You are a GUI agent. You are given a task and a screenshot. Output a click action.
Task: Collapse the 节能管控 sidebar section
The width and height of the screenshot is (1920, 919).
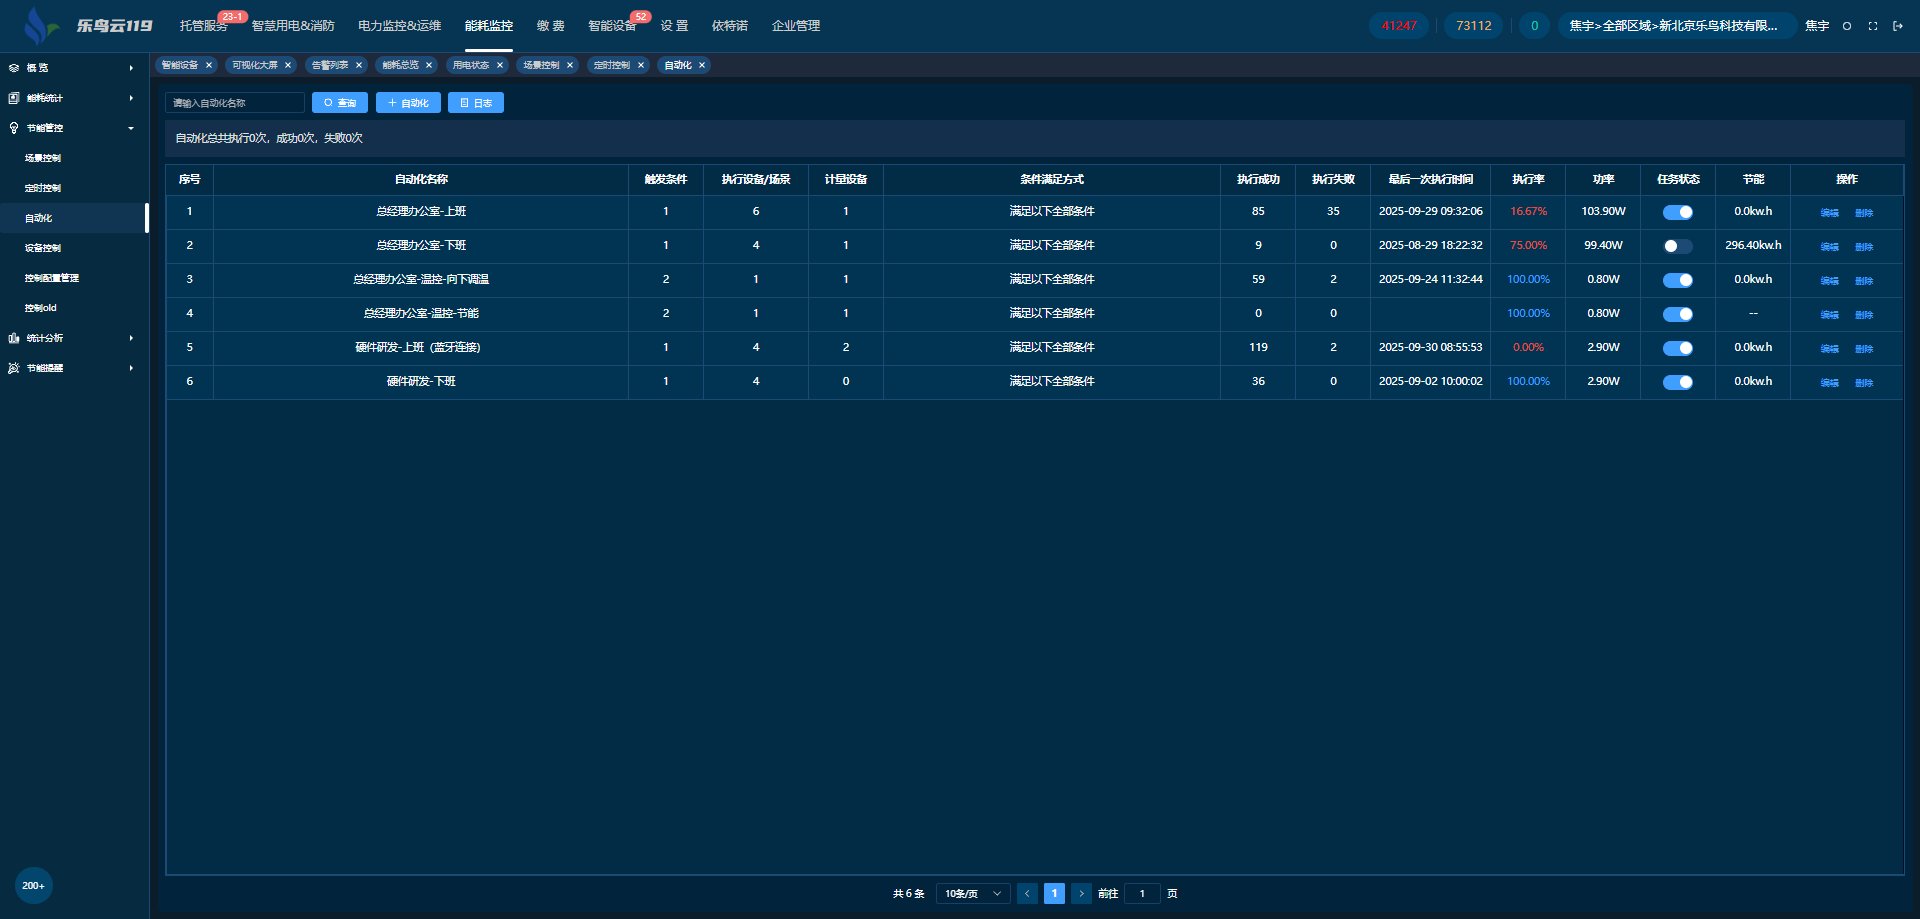[x=131, y=128]
